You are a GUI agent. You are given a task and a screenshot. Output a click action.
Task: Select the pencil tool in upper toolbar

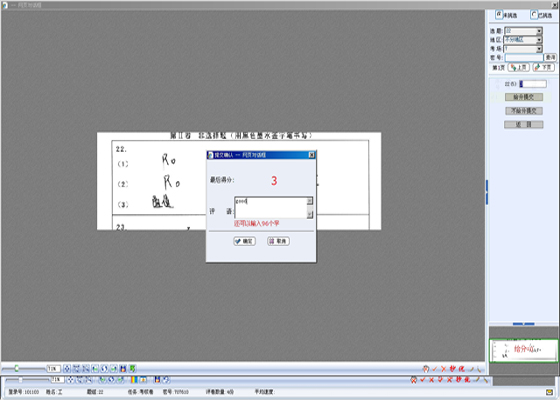pyautogui.click(x=471, y=369)
